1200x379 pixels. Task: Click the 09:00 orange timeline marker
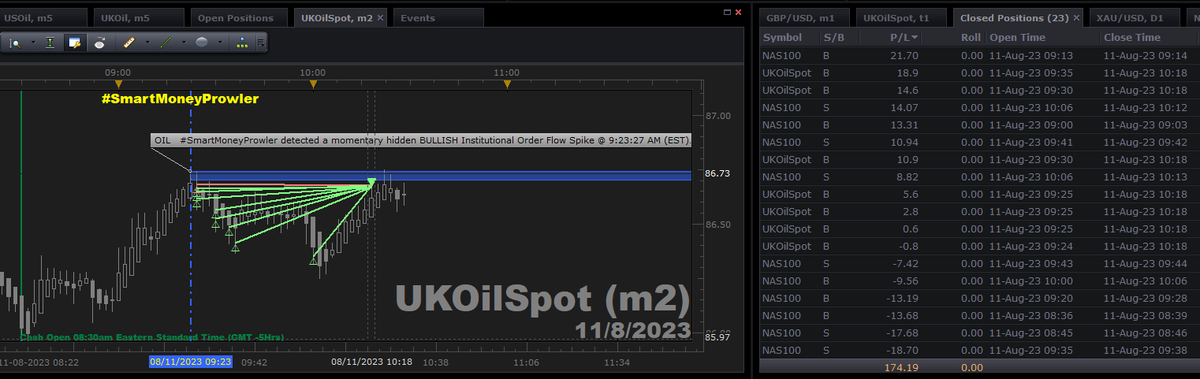[119, 84]
